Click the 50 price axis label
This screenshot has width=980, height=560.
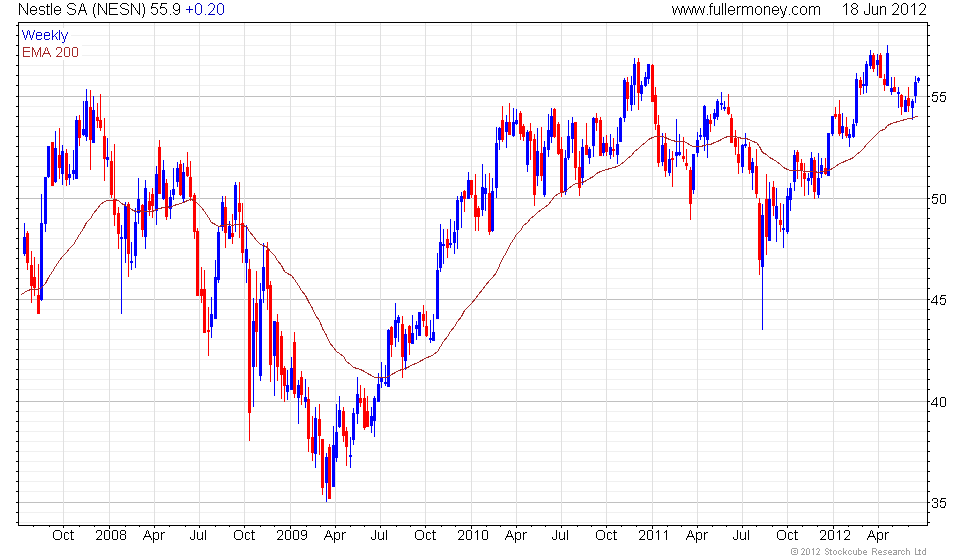[939, 199]
